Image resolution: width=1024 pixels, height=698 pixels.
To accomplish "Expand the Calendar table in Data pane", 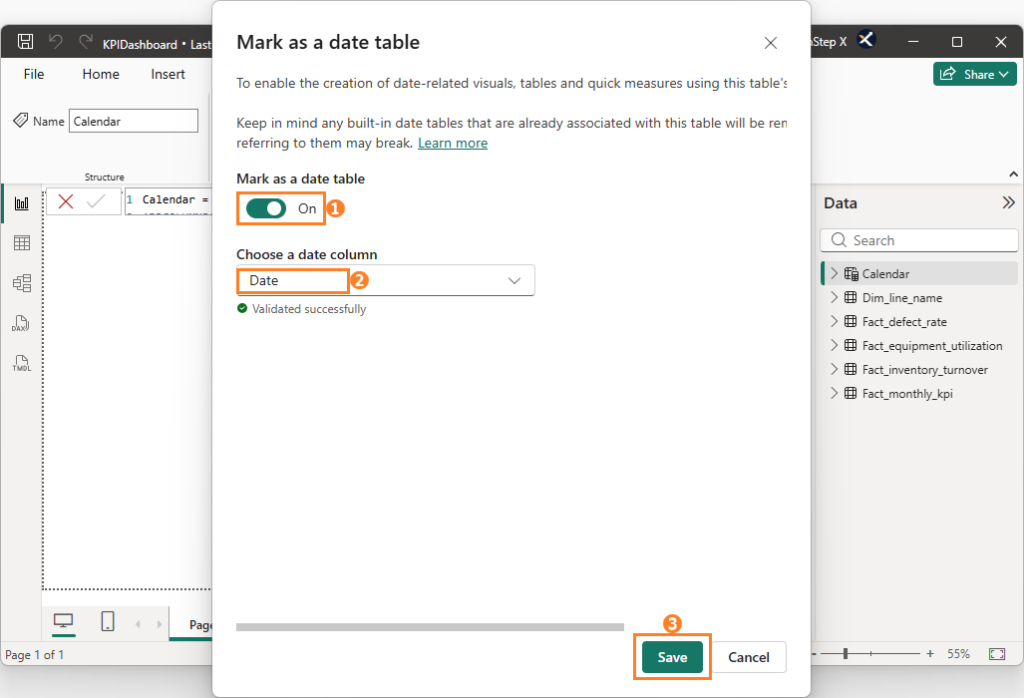I will (834, 274).
